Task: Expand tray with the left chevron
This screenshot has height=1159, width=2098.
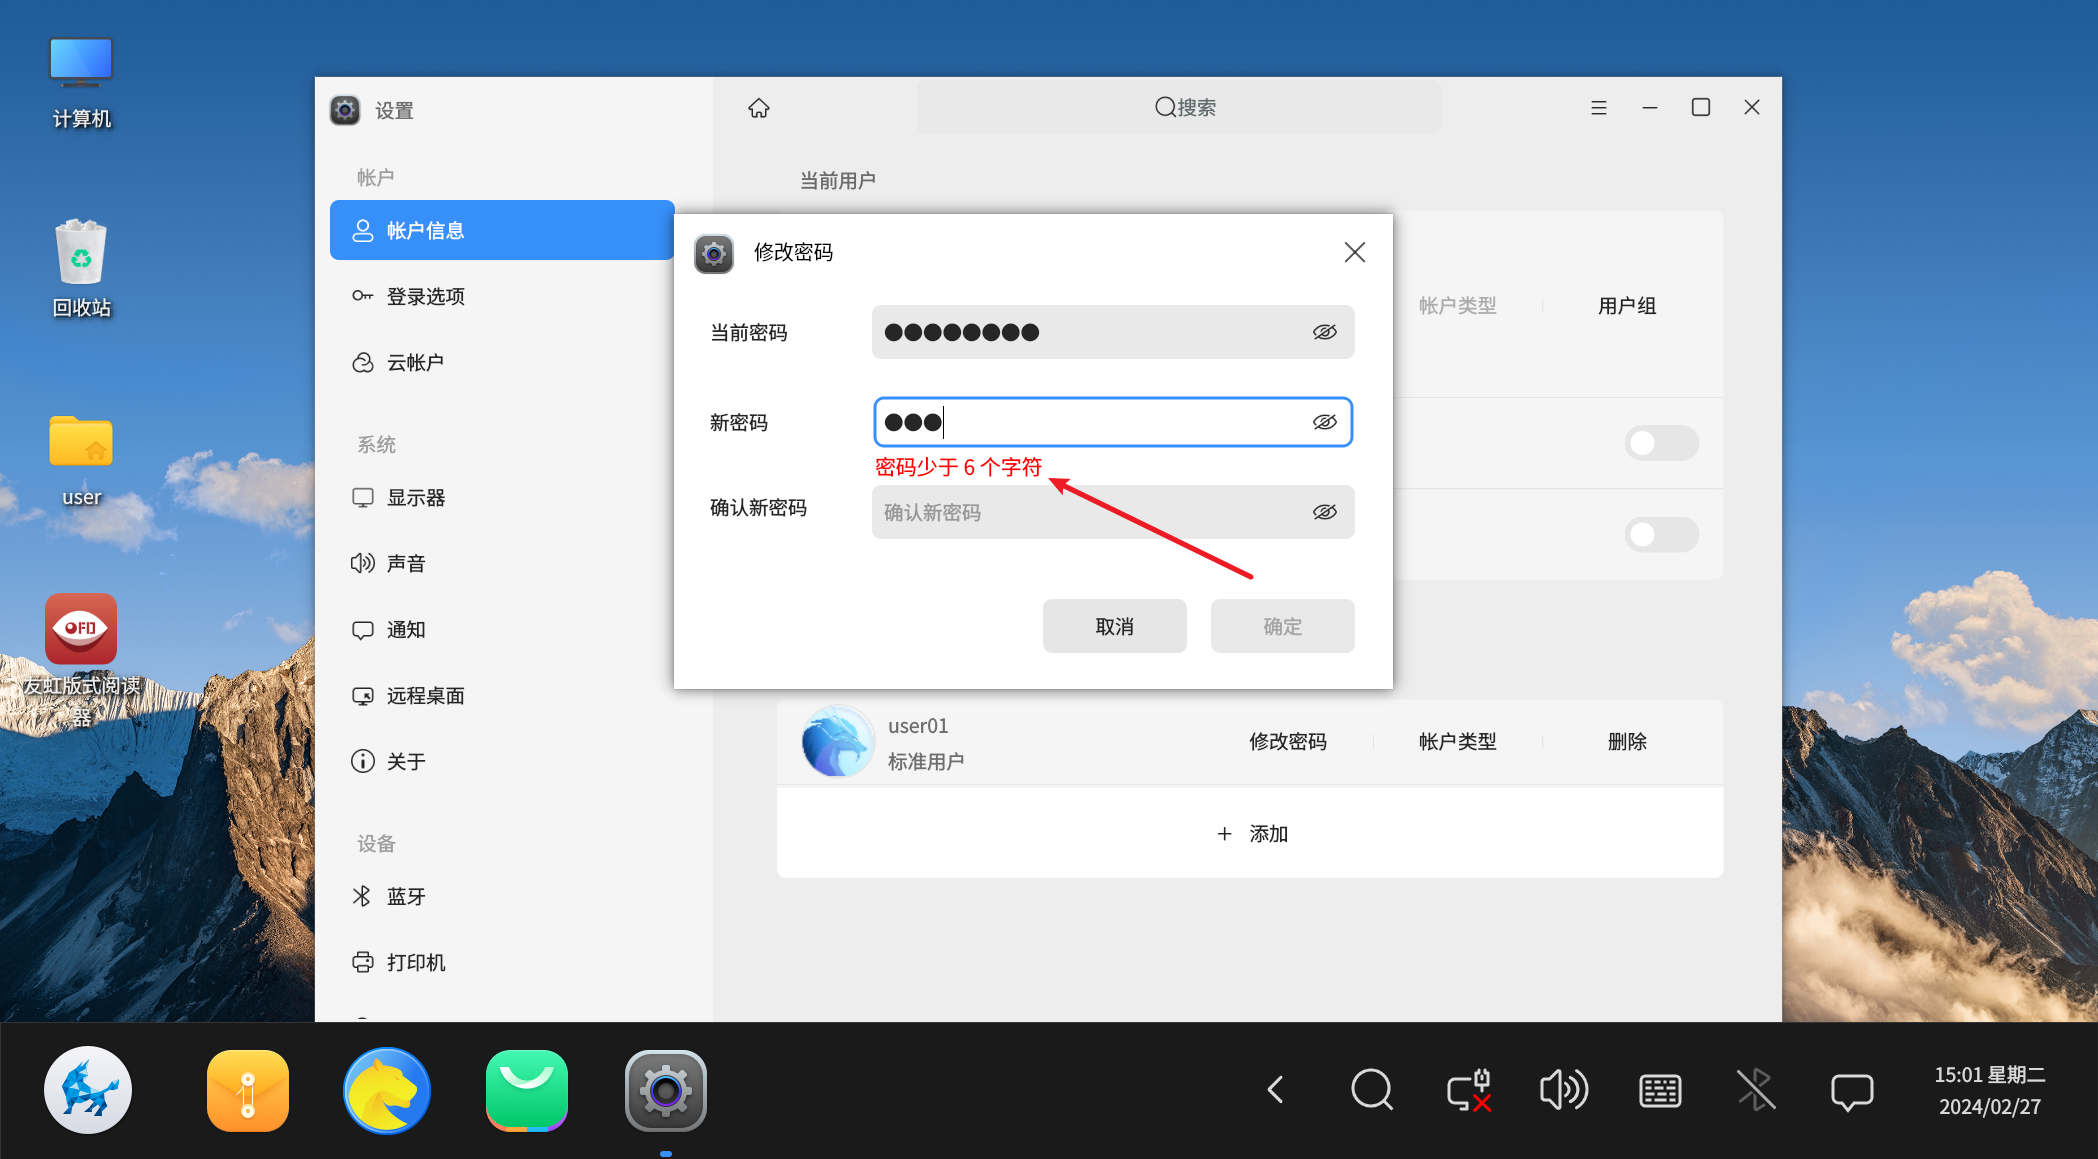Action: [x=1275, y=1089]
